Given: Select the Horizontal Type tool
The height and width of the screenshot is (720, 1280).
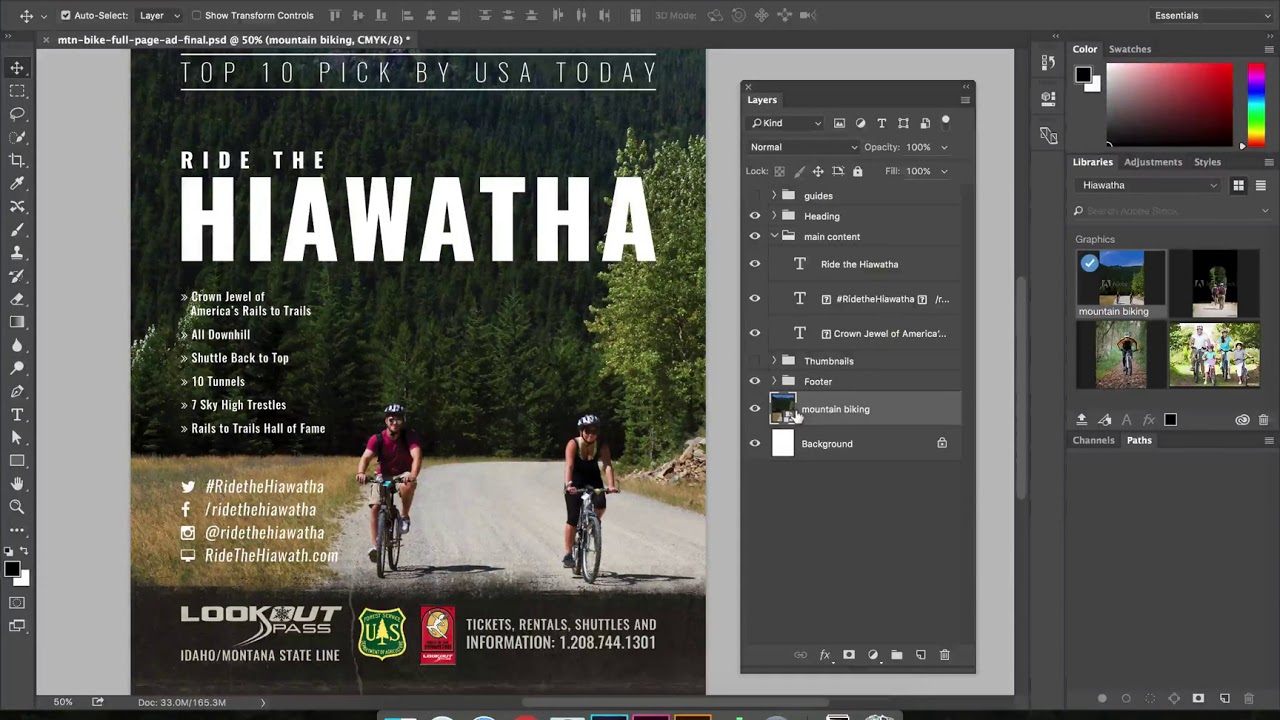Looking at the screenshot, I should 17,414.
